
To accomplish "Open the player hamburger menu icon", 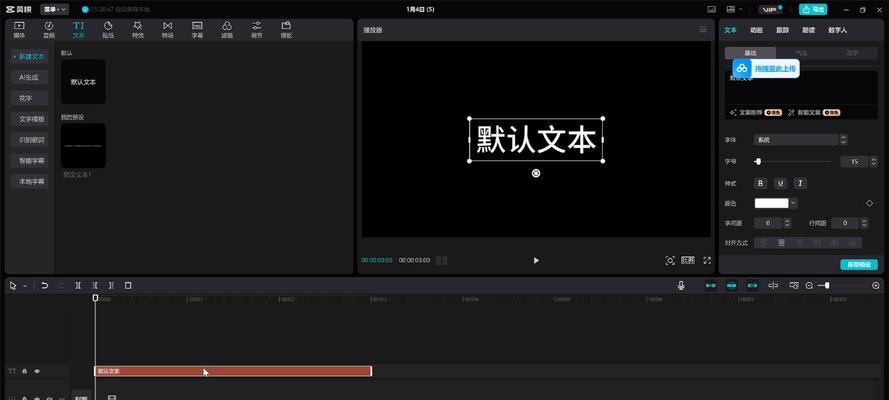I will tap(703, 29).
